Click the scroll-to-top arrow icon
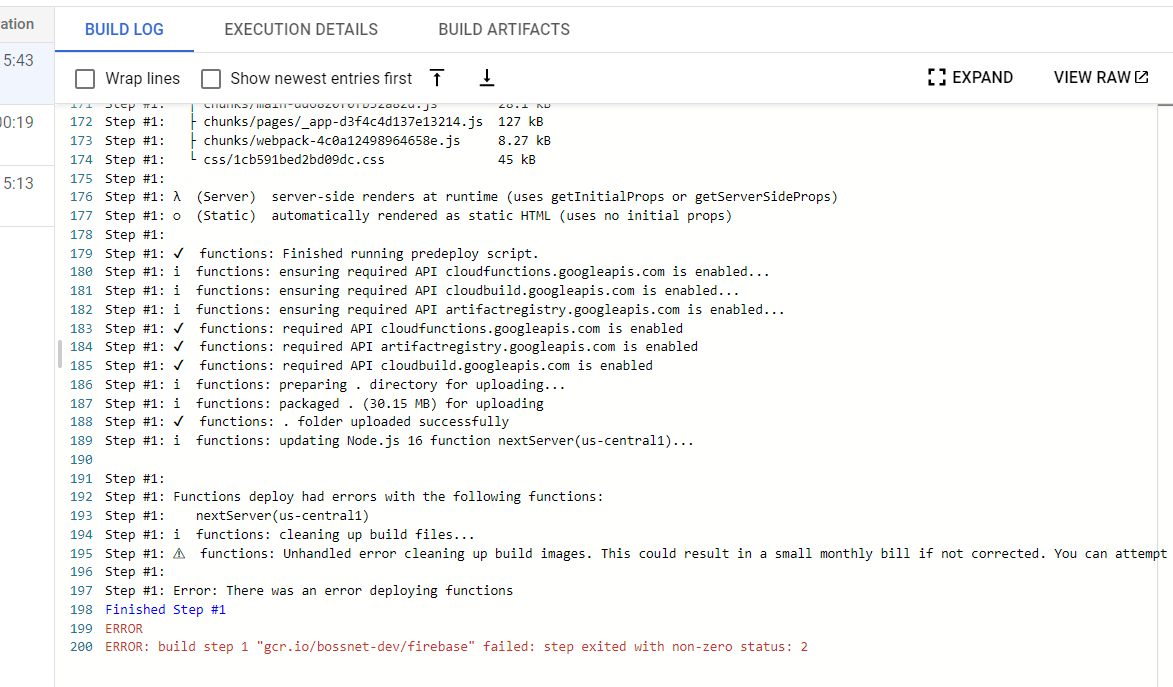Image resolution: width=1173 pixels, height=687 pixels. pyautogui.click(x=436, y=77)
